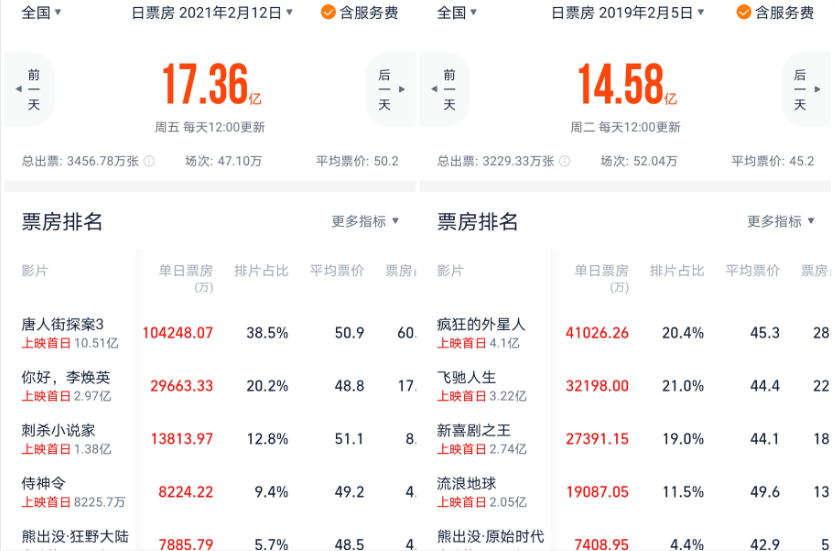The height and width of the screenshot is (551, 834).
Task: Click 票房排名 heading in 2021 panel
Action: 62,222
